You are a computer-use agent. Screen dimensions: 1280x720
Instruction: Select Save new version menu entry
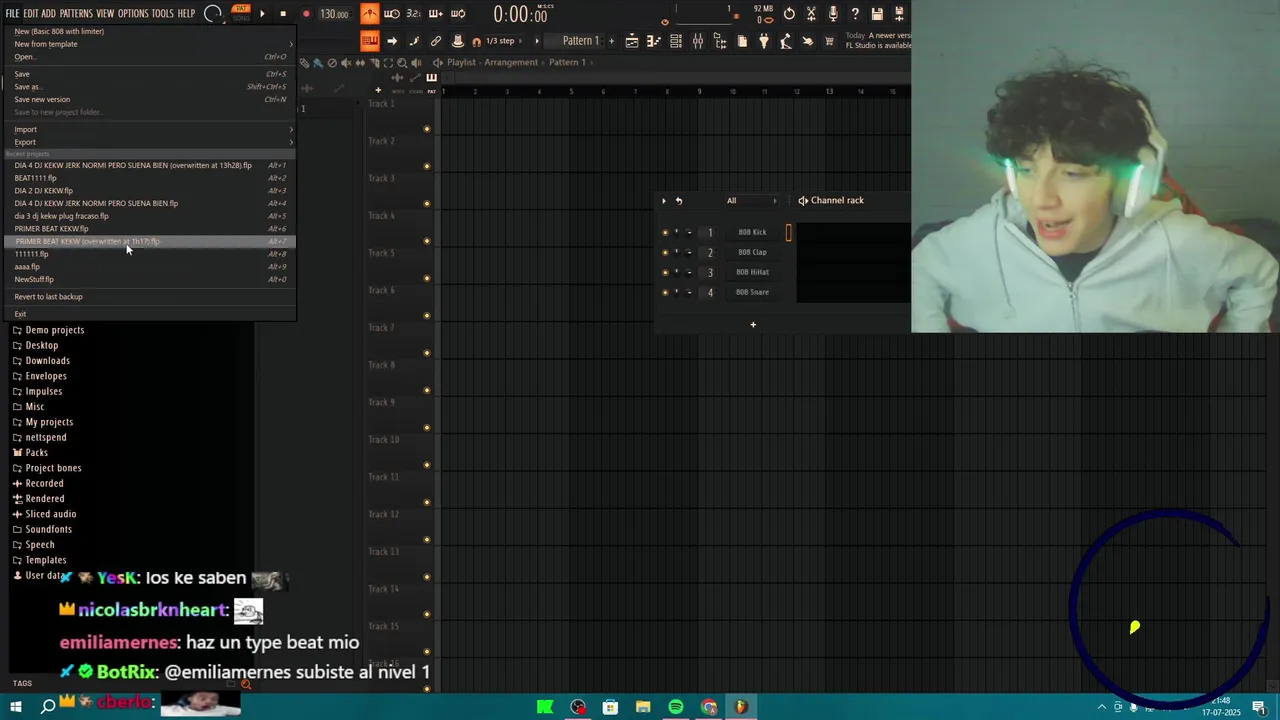(150, 99)
